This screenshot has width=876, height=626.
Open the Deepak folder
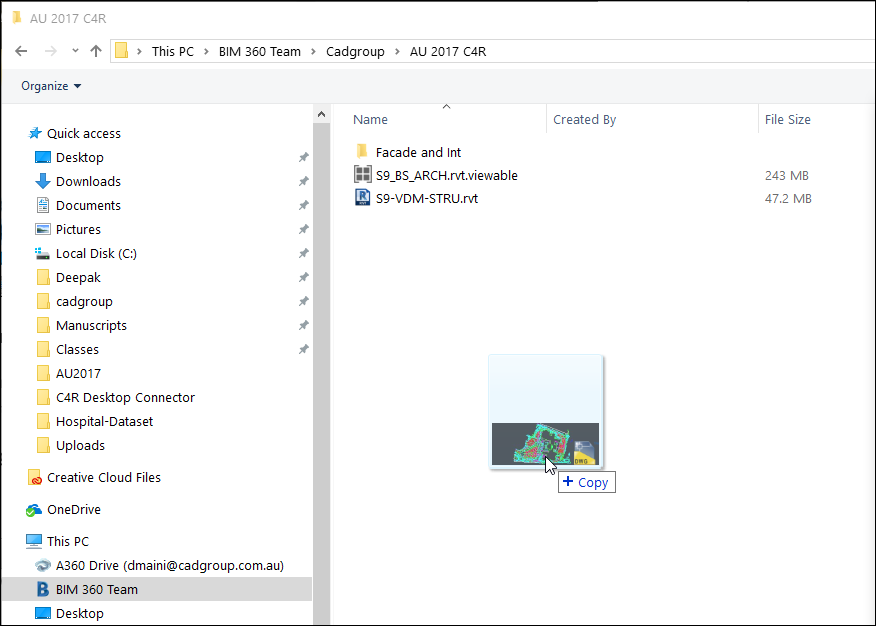78,278
